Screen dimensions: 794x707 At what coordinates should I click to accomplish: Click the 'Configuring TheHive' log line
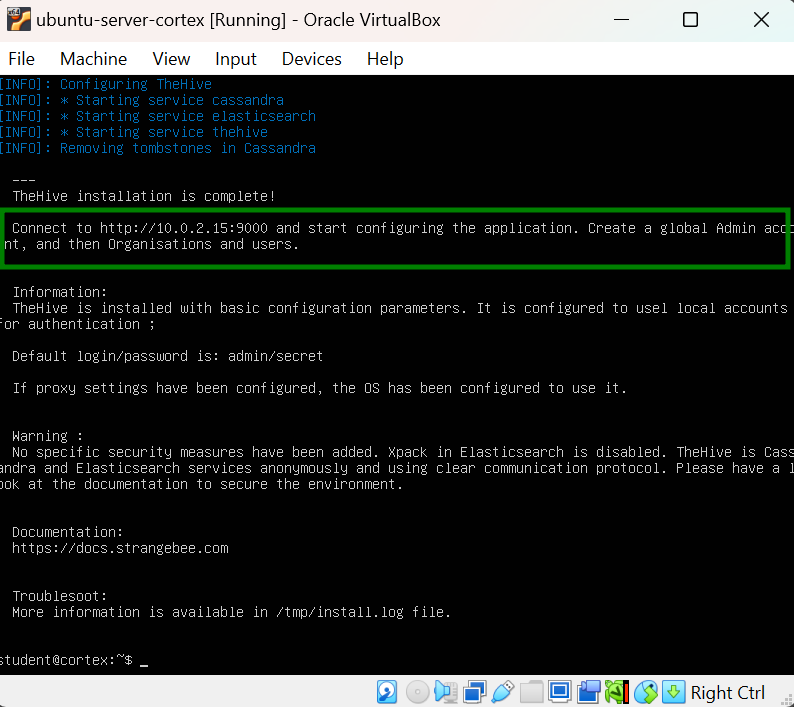(x=106, y=84)
